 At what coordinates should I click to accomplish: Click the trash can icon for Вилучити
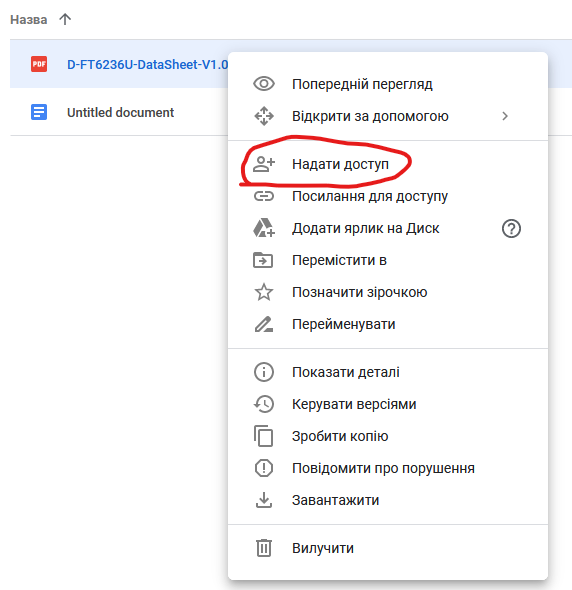pyautogui.click(x=264, y=548)
